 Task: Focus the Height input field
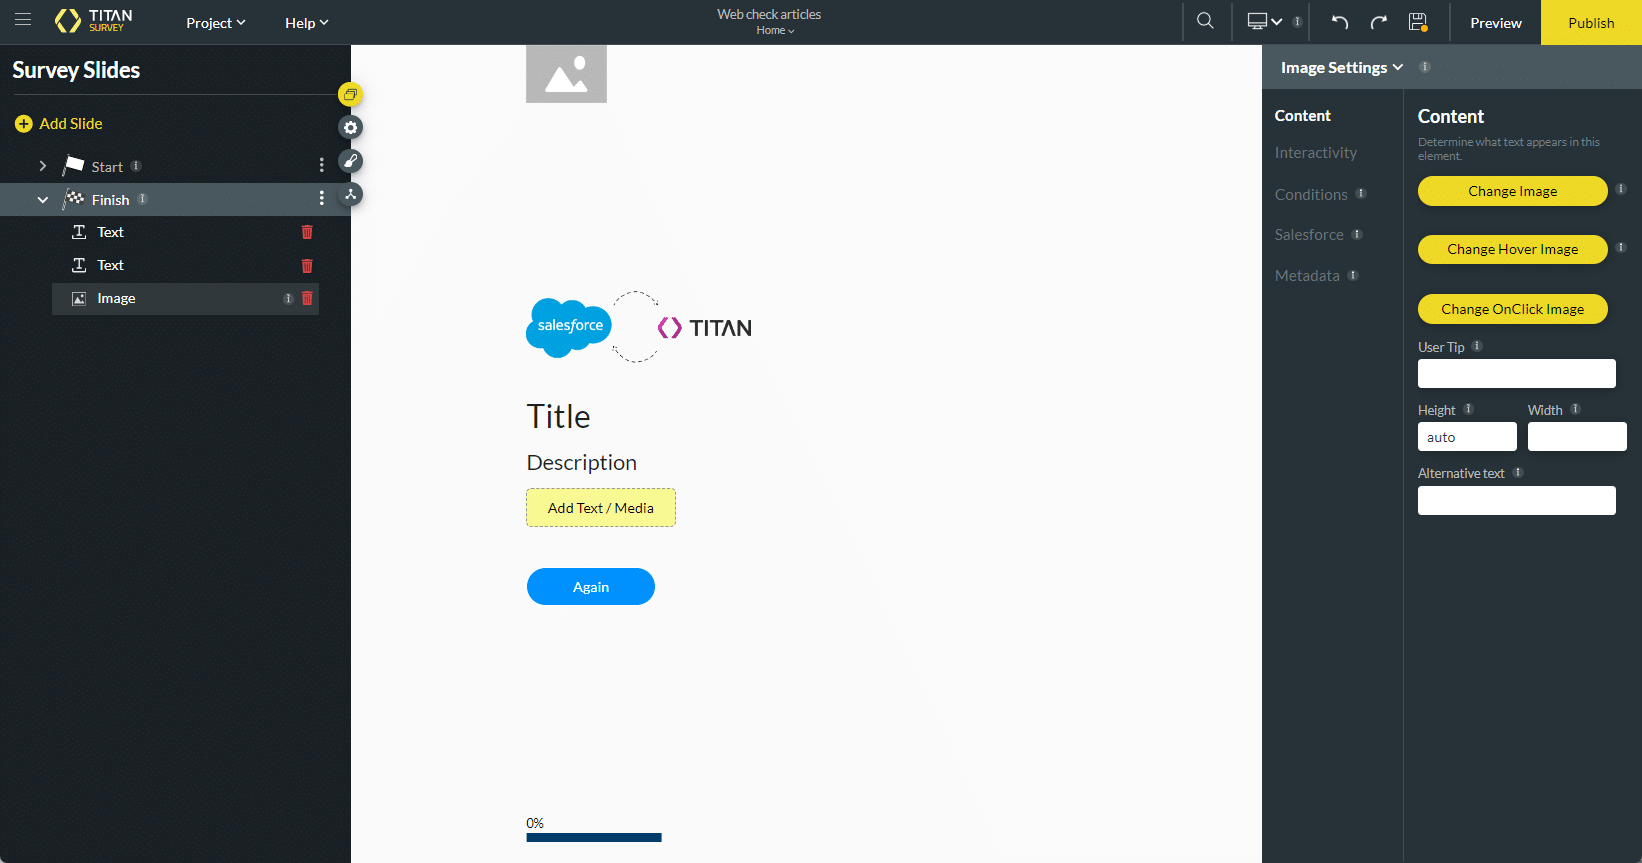pyautogui.click(x=1467, y=437)
